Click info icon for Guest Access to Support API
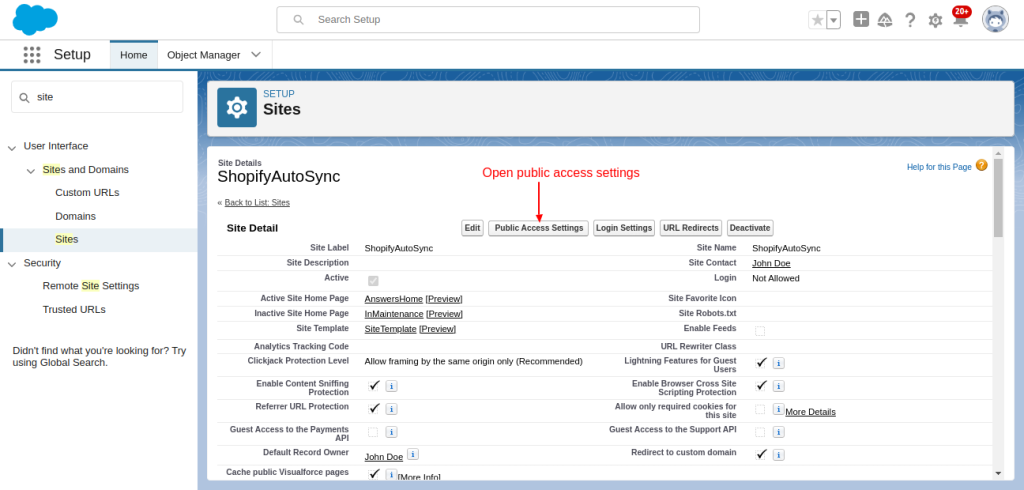The height and width of the screenshot is (490, 1024). (x=778, y=432)
